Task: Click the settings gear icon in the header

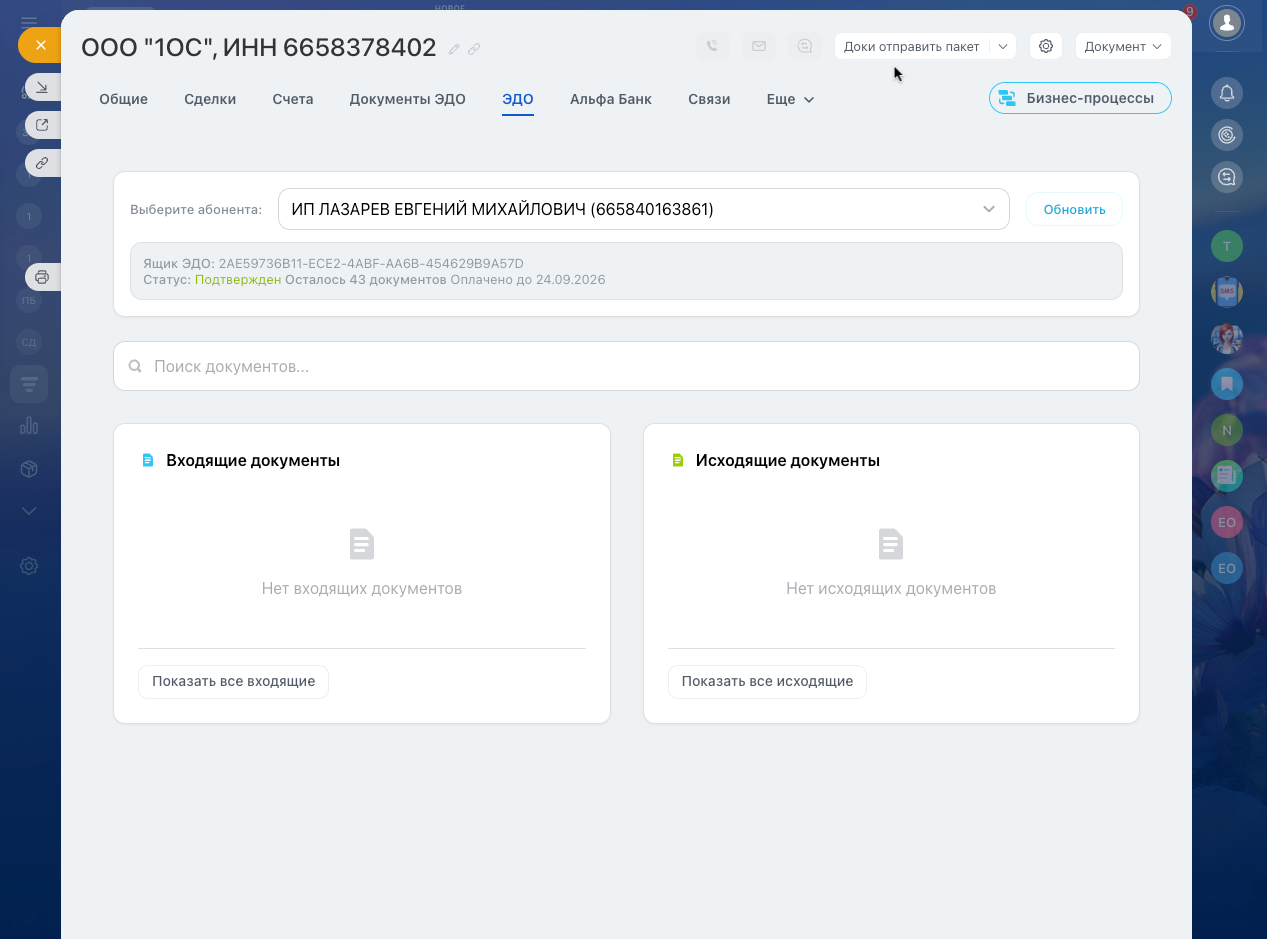Action: pos(1046,46)
